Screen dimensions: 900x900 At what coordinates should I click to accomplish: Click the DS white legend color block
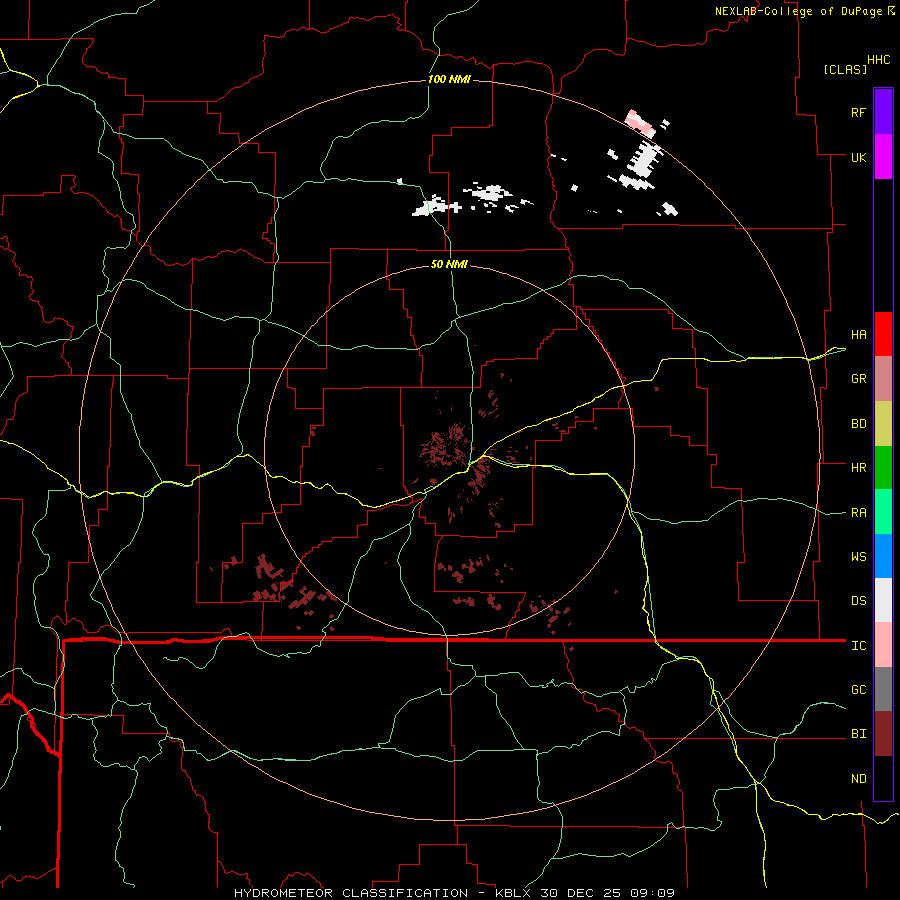click(883, 600)
